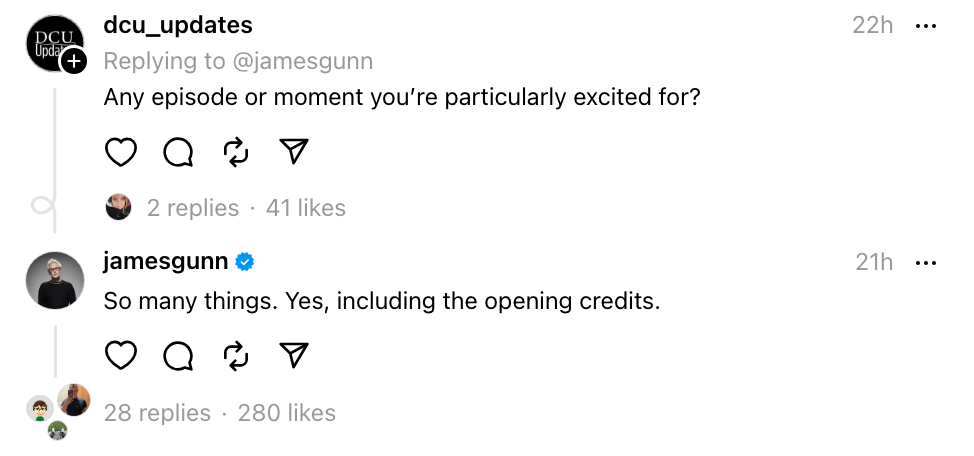The width and height of the screenshot is (974, 456).
Task: Repost jamesgunn's reply
Action: [236, 355]
